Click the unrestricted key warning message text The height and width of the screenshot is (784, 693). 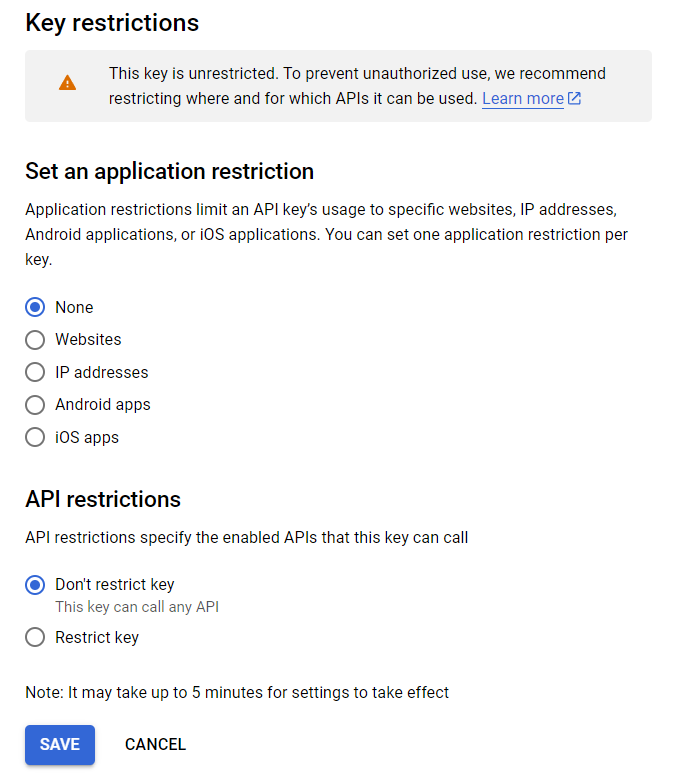(x=357, y=86)
